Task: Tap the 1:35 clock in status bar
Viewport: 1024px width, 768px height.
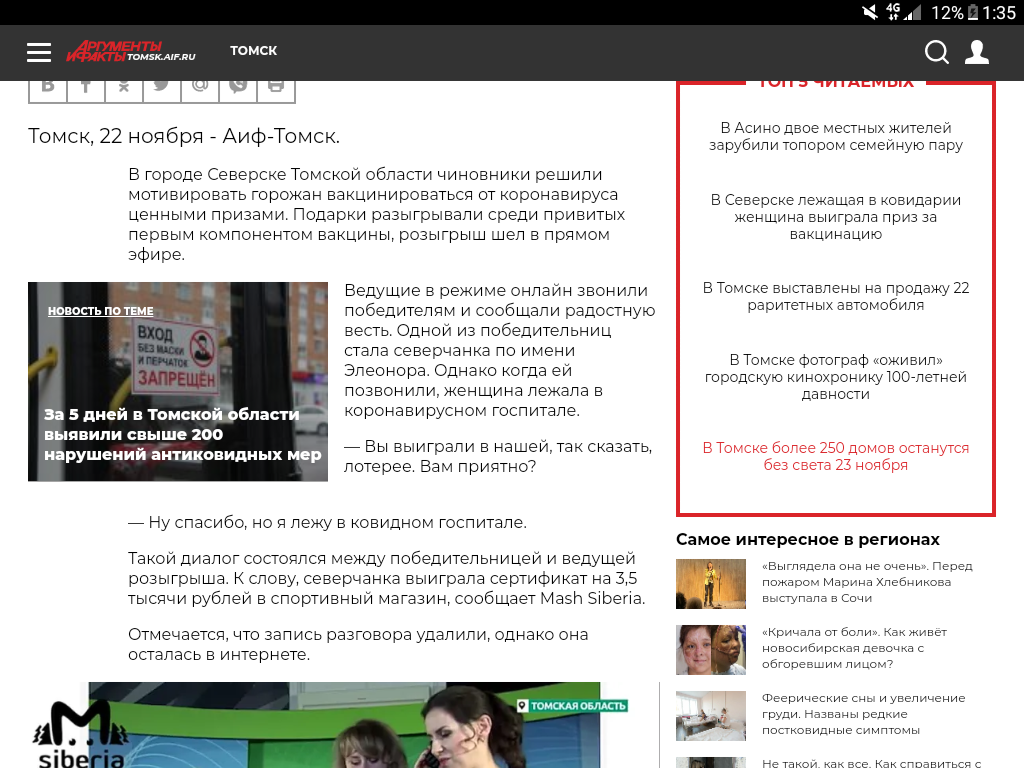Action: point(999,12)
